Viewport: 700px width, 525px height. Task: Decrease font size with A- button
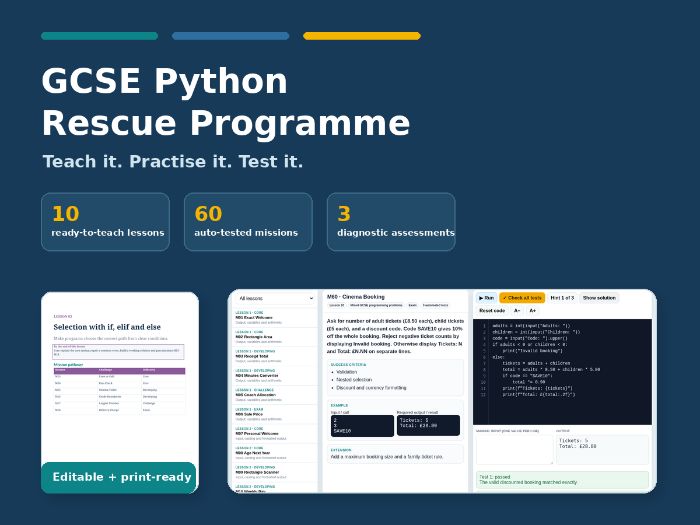pos(517,310)
